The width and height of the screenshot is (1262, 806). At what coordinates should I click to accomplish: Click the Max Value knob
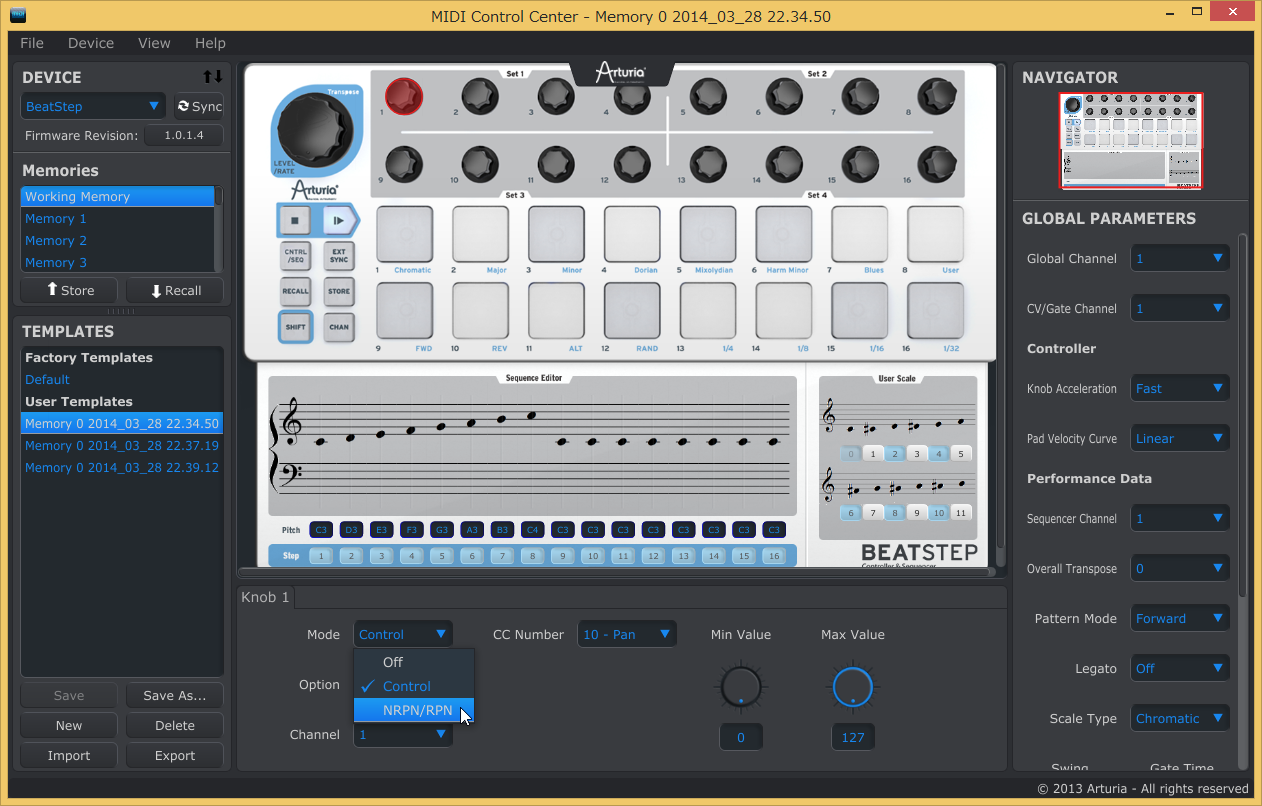click(853, 687)
